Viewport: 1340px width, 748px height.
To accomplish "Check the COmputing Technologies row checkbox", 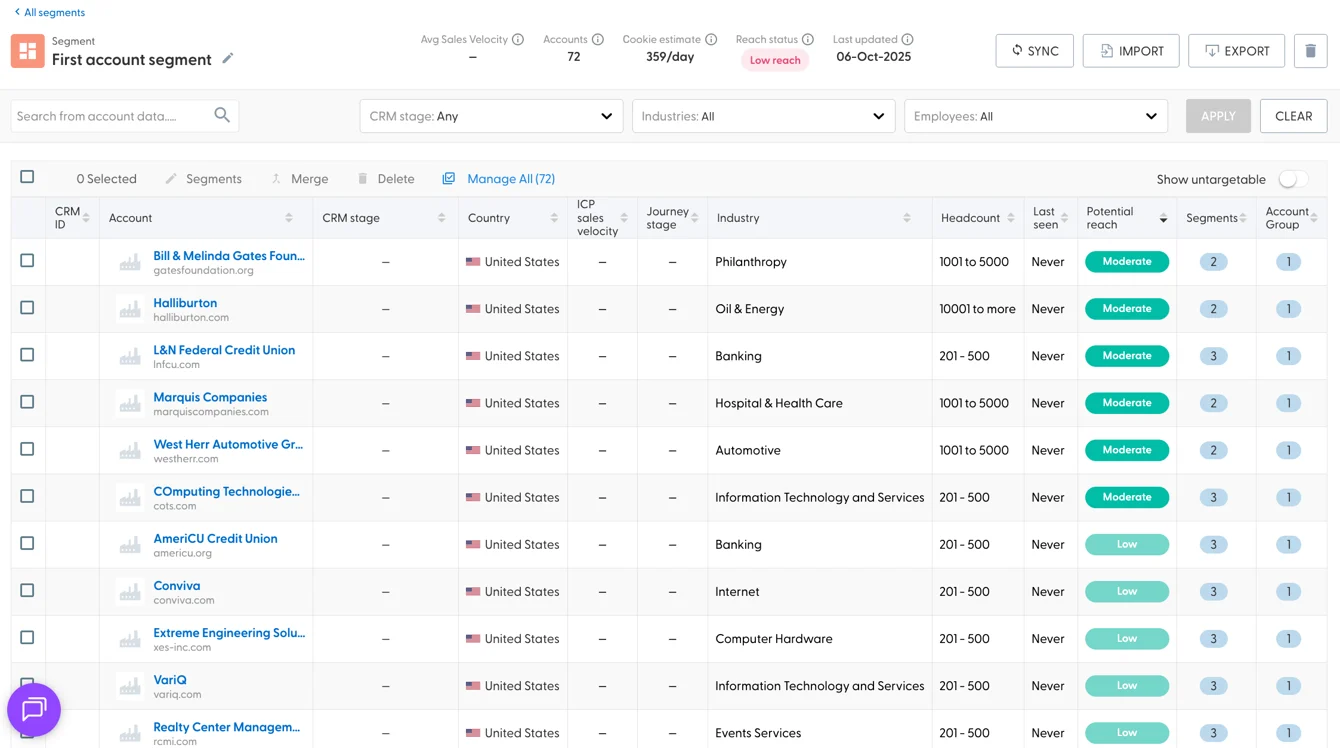I will 27,496.
